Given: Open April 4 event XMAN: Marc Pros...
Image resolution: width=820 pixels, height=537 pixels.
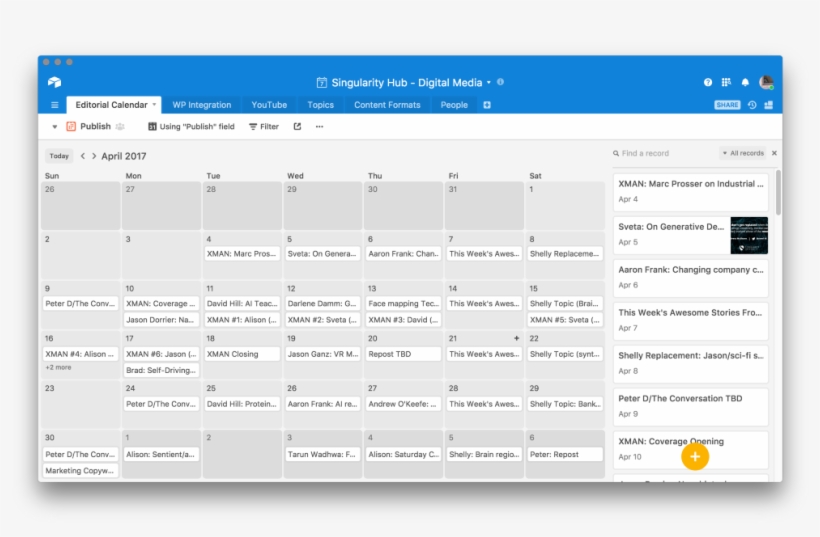Looking at the screenshot, I should [242, 254].
